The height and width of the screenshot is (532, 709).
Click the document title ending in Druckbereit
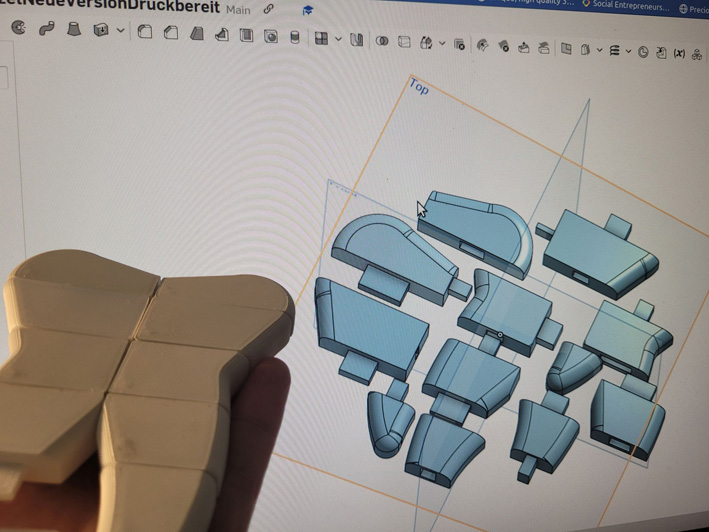click(110, 6)
